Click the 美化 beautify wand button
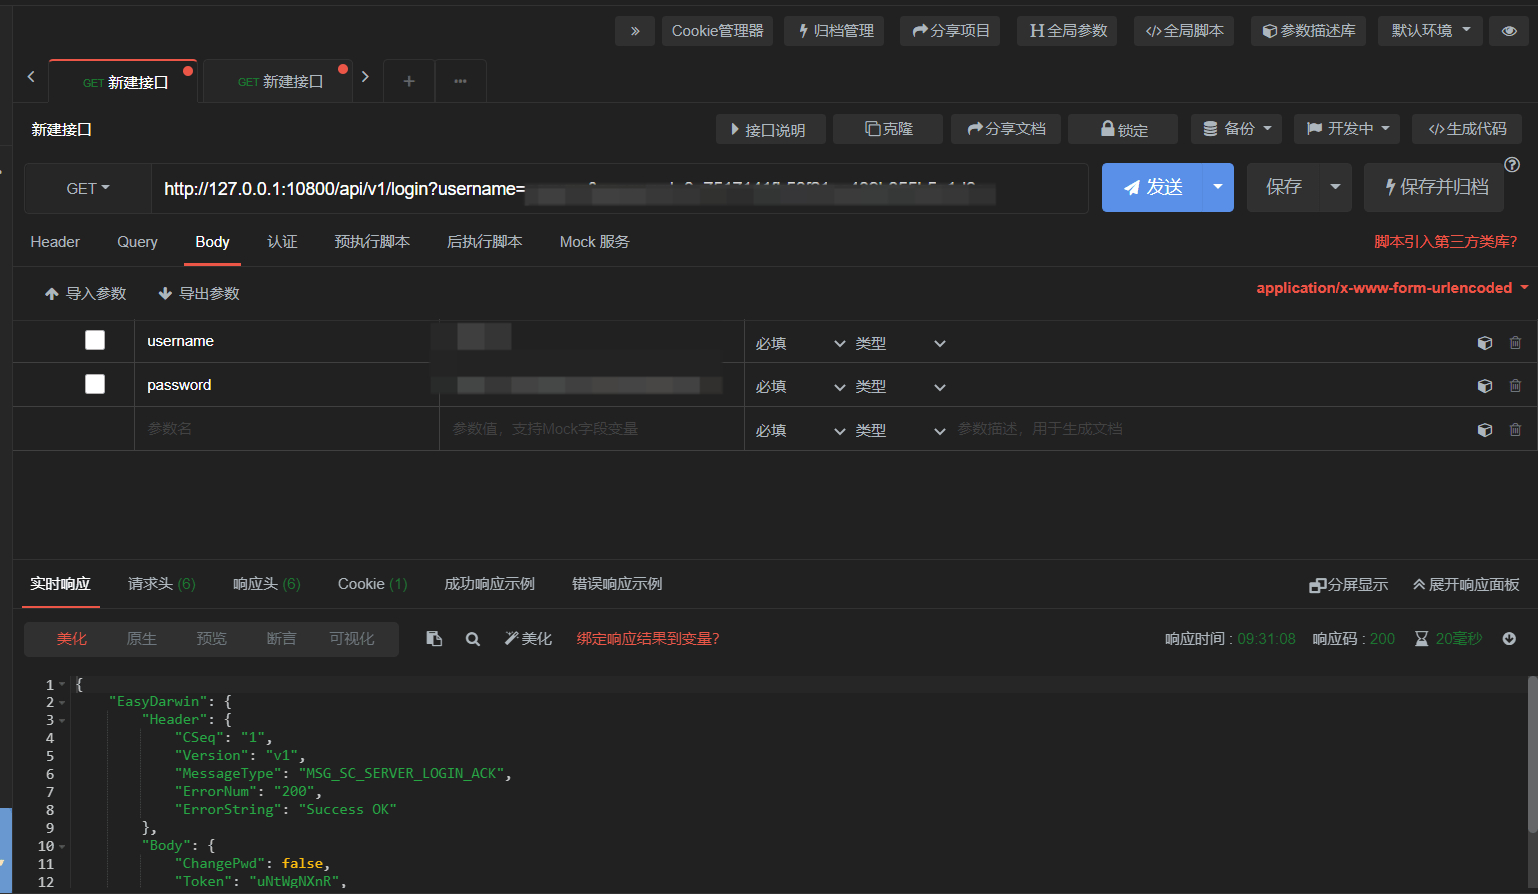 tap(528, 639)
